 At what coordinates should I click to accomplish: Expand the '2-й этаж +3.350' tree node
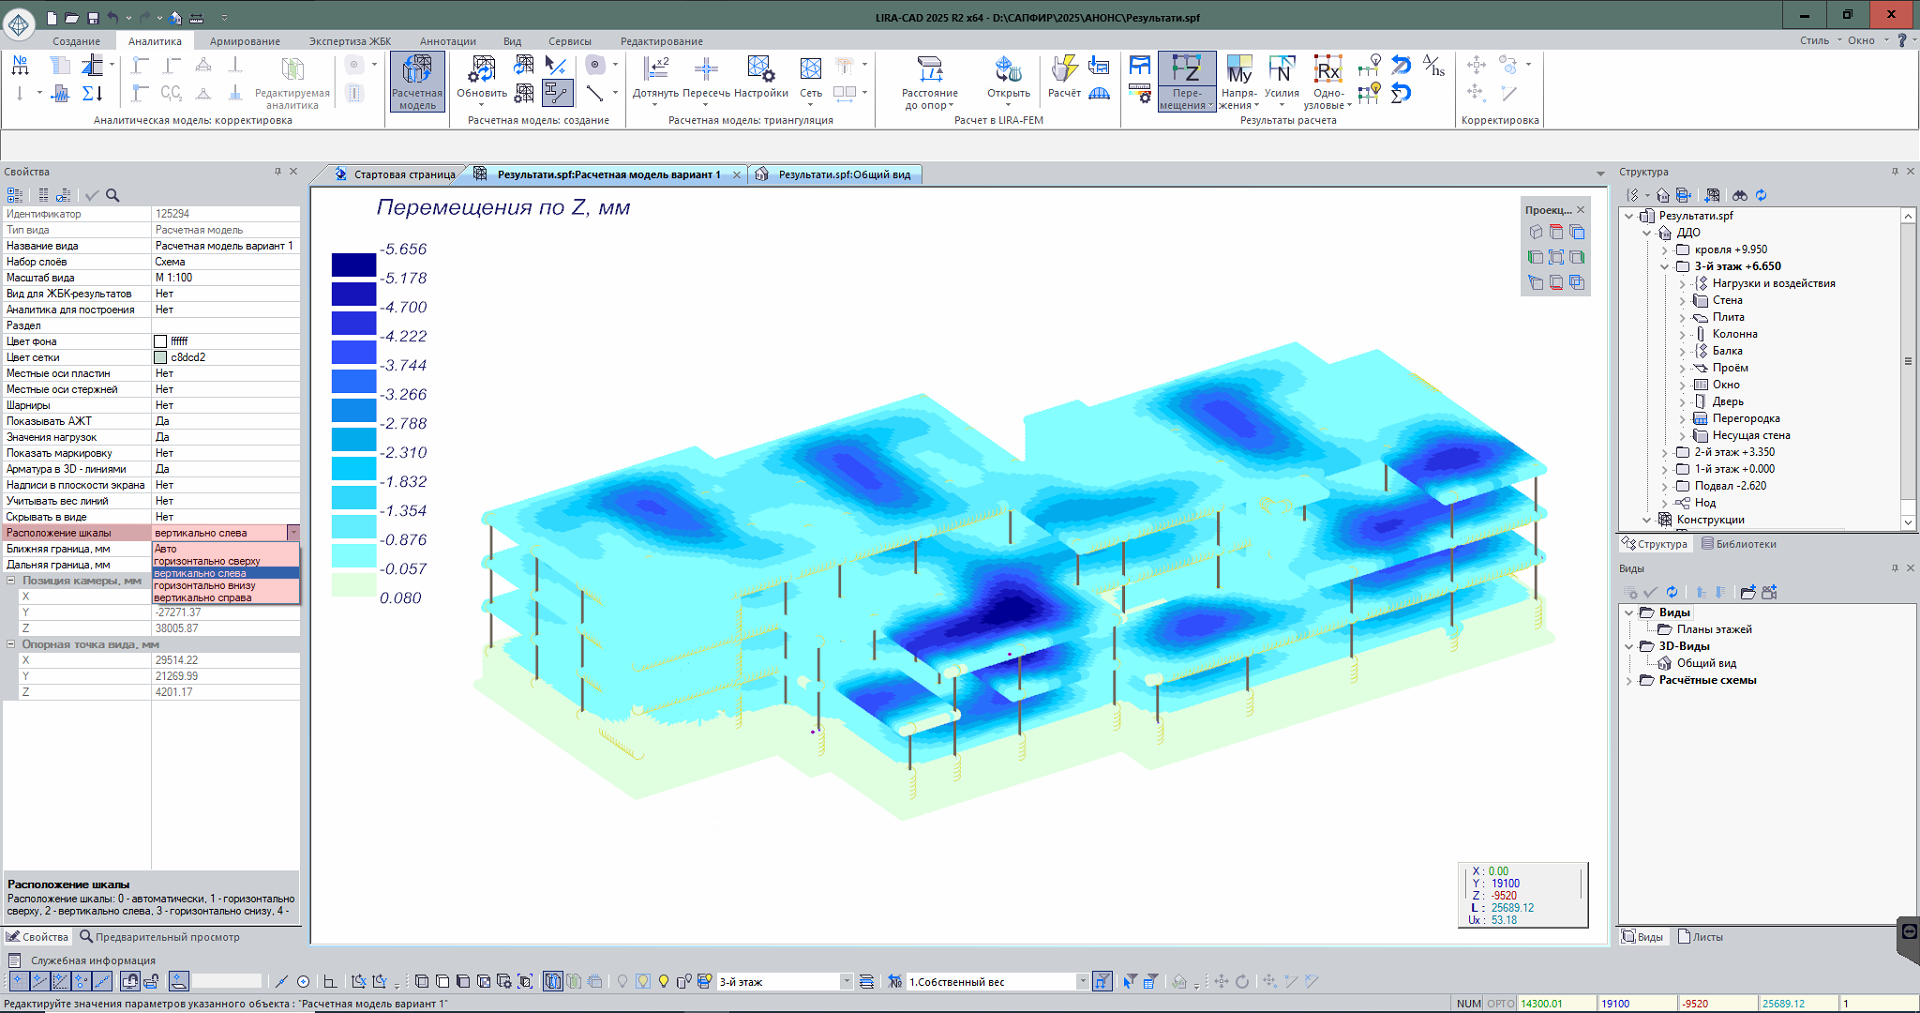(1665, 453)
